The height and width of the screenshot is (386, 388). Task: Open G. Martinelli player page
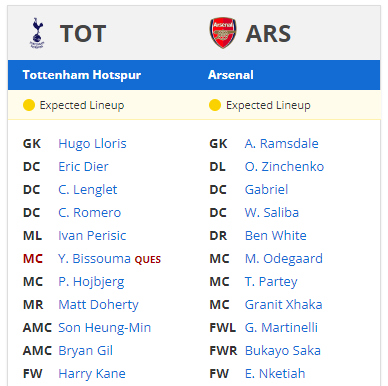[x=281, y=328]
